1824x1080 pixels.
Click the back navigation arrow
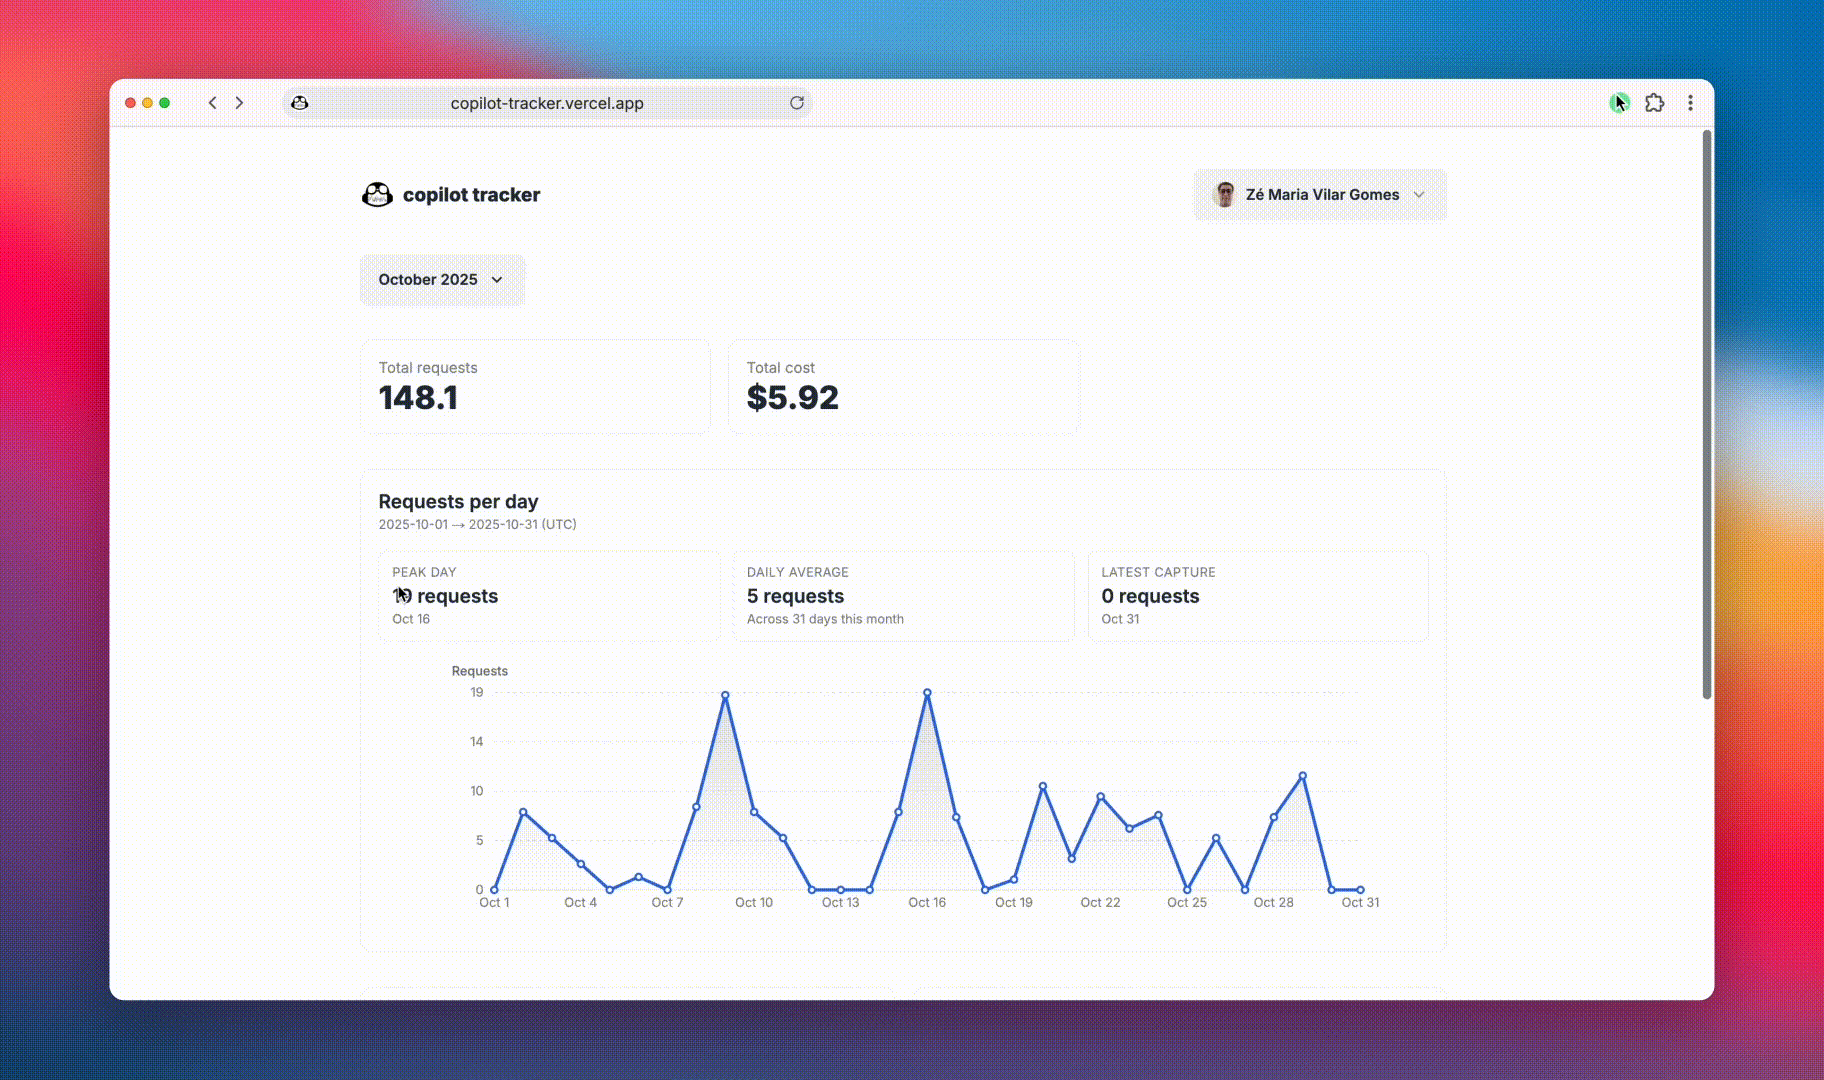point(212,102)
